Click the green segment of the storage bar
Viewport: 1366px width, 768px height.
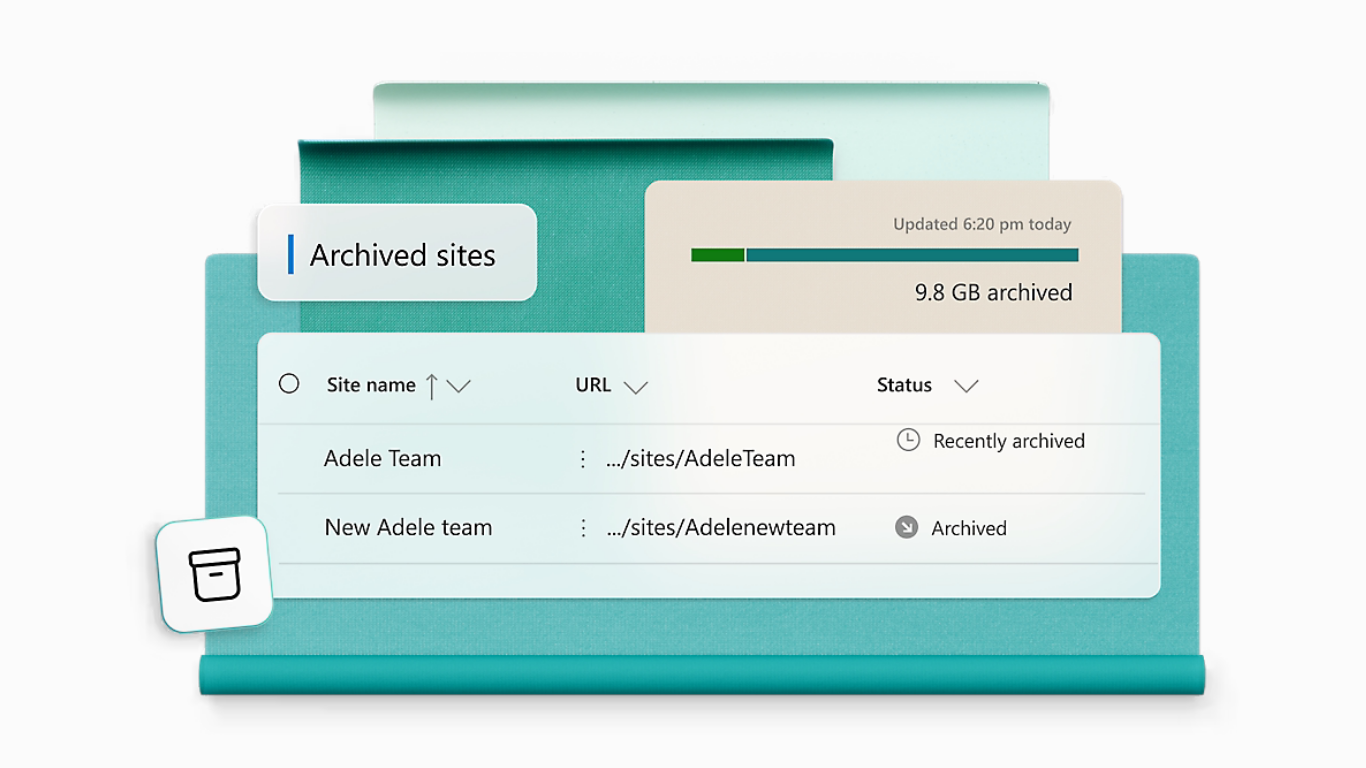coord(717,255)
